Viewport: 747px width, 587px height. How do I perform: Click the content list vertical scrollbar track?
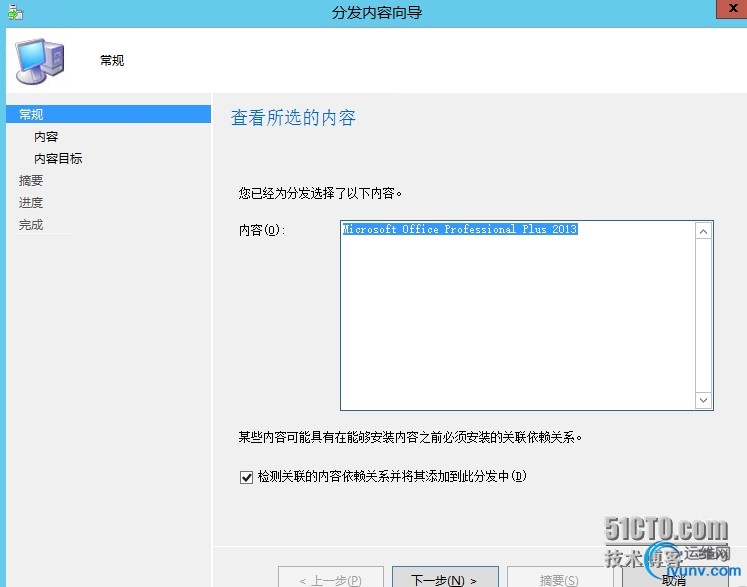pyautogui.click(x=704, y=316)
